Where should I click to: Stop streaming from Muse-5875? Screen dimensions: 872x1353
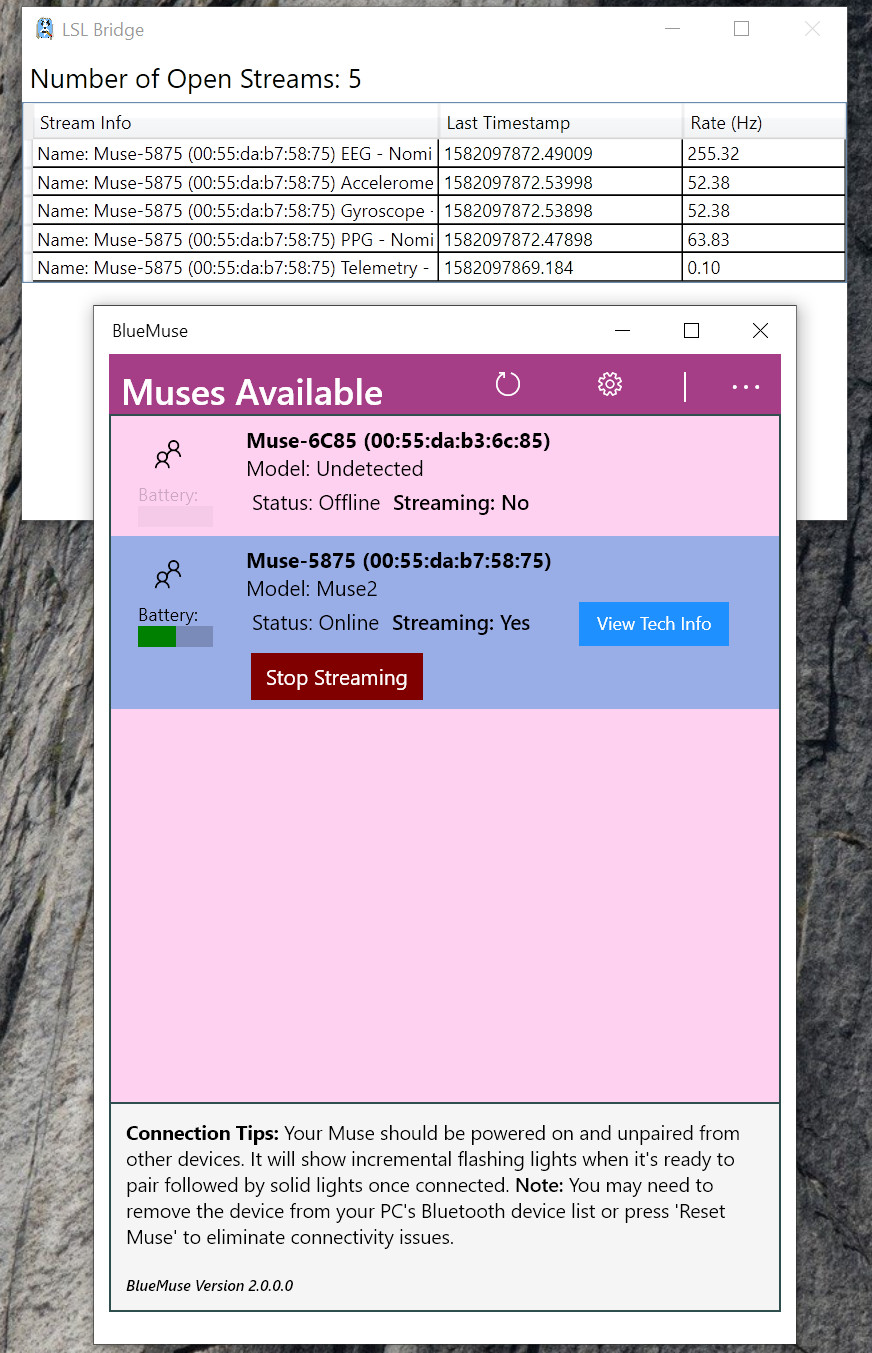coord(337,677)
